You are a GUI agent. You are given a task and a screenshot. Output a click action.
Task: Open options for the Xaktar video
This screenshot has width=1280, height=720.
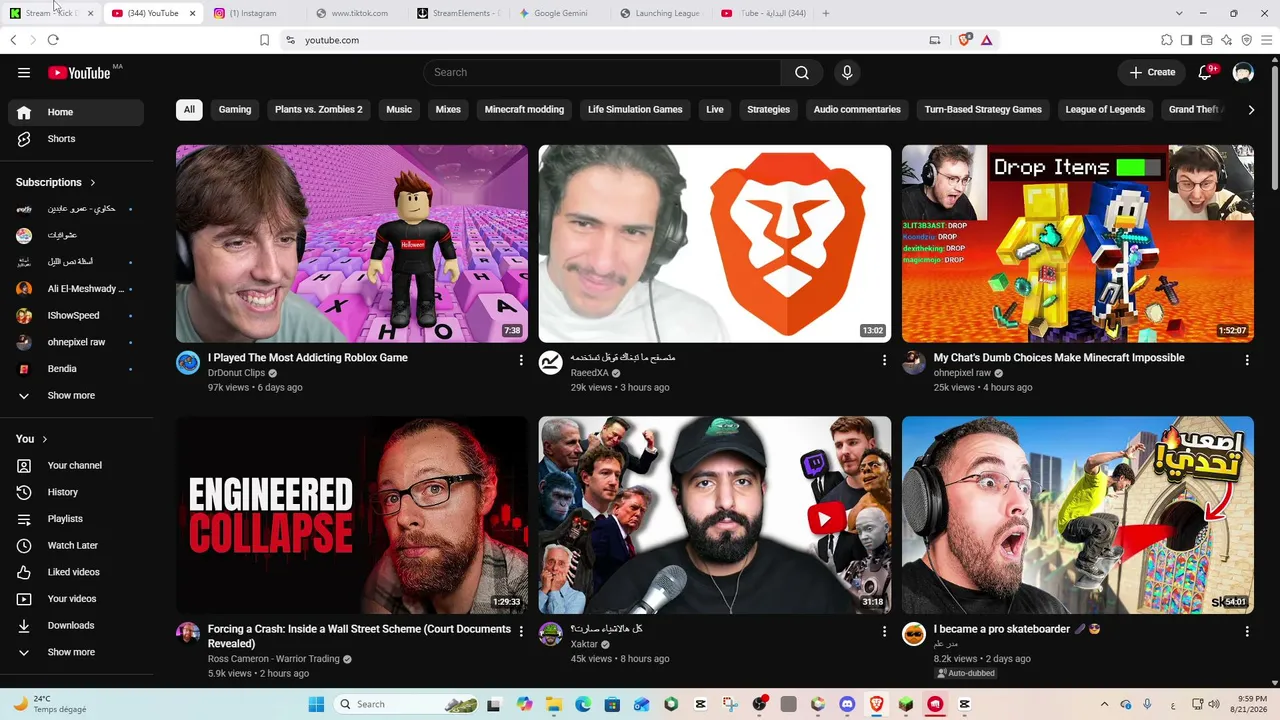[884, 631]
